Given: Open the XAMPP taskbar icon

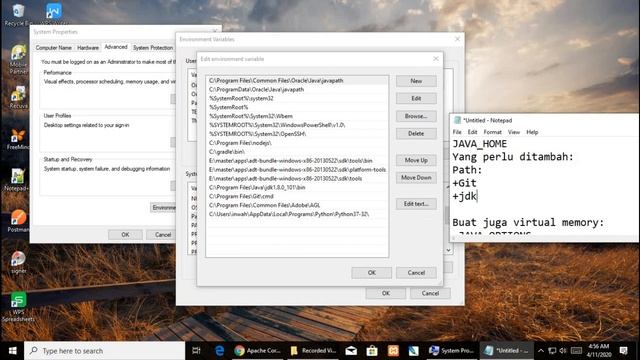Looking at the screenshot, I should click(393, 351).
